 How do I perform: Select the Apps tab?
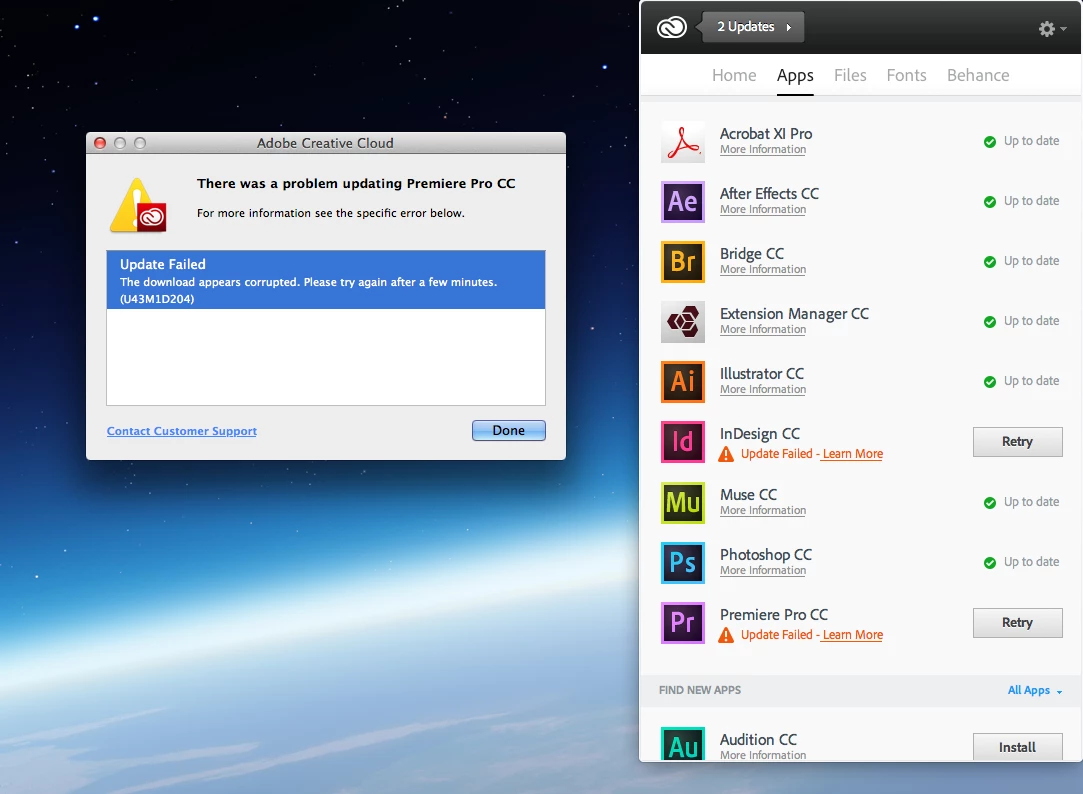[795, 76]
